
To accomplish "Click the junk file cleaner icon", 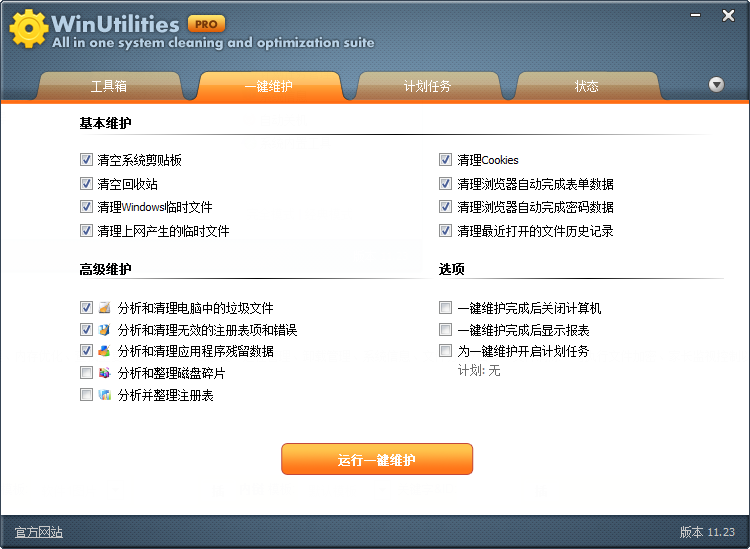I will [x=104, y=307].
